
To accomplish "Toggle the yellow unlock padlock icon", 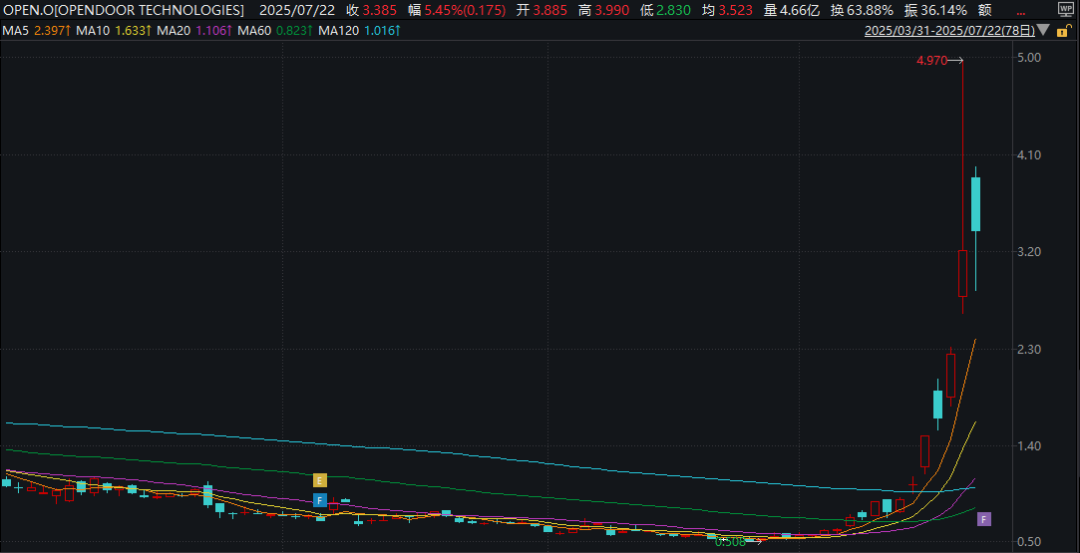I will (x=1066, y=31).
